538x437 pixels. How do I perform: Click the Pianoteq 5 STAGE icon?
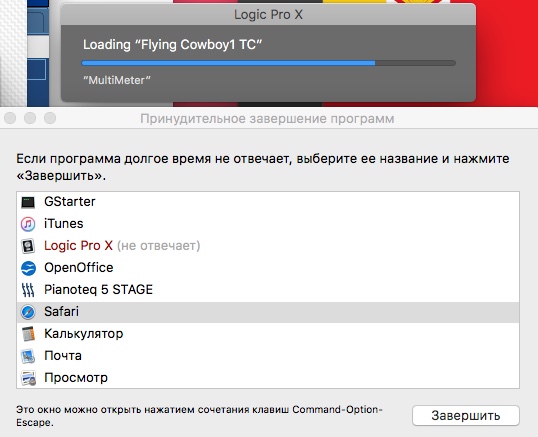[x=28, y=290]
